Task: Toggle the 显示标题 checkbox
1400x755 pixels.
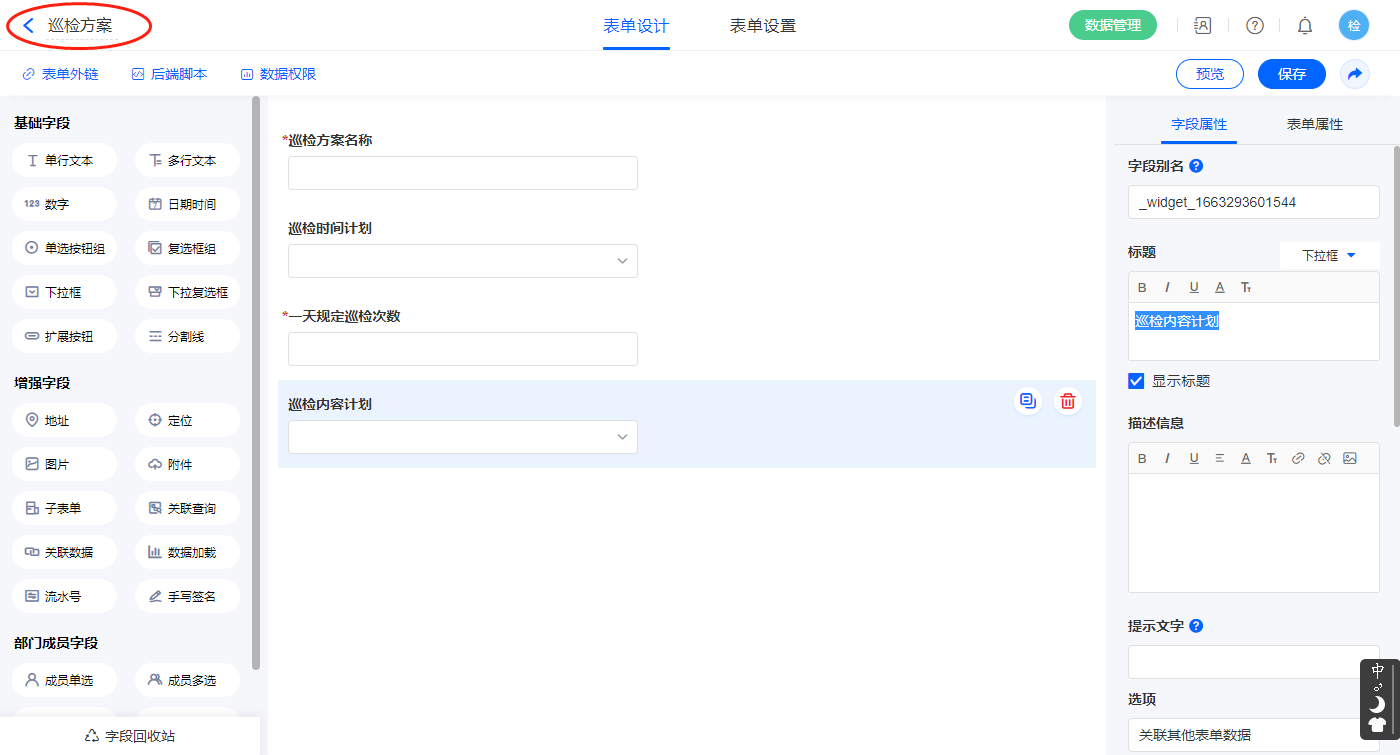Action: 1136,381
